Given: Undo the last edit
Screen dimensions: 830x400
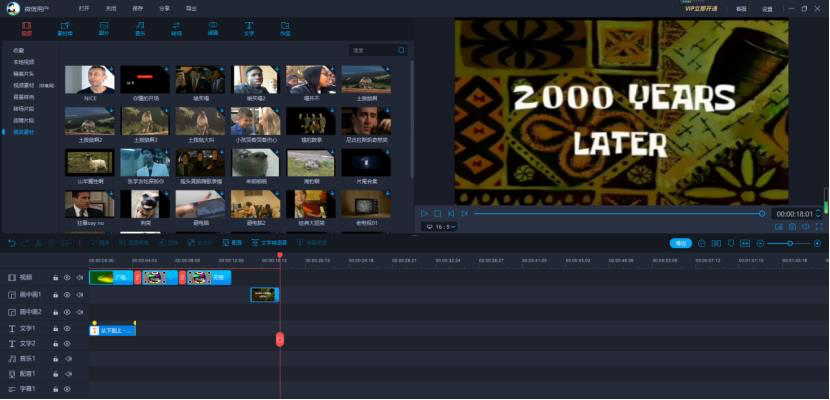Looking at the screenshot, I should 12,243.
